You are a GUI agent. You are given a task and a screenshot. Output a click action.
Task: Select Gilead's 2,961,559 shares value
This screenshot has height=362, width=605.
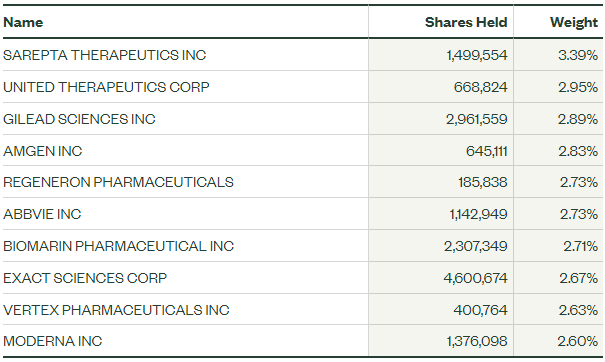click(477, 119)
